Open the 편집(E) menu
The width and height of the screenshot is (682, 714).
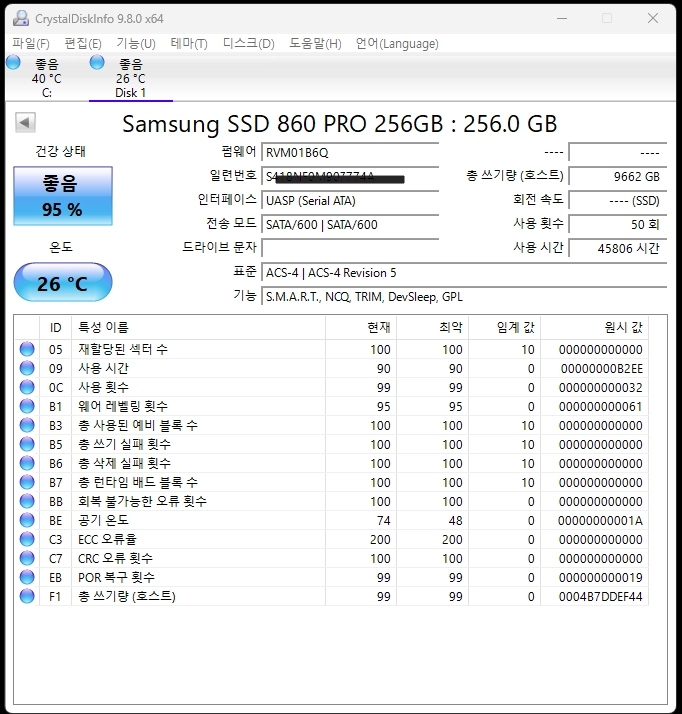(x=83, y=44)
